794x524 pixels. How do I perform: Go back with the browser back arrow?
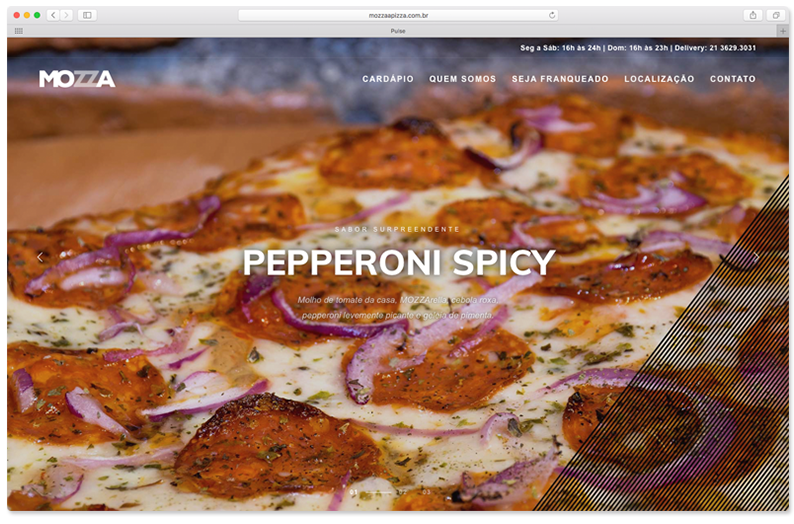pyautogui.click(x=53, y=15)
